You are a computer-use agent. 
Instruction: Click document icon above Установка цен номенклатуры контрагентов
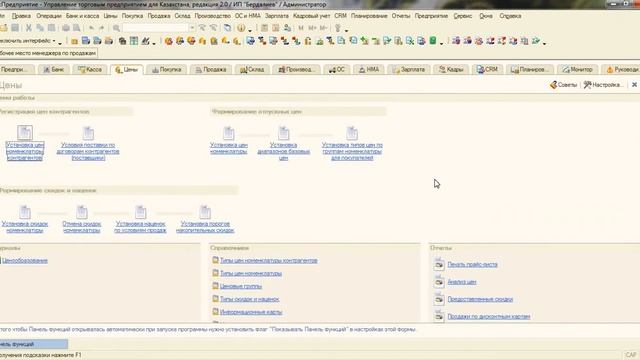point(25,133)
